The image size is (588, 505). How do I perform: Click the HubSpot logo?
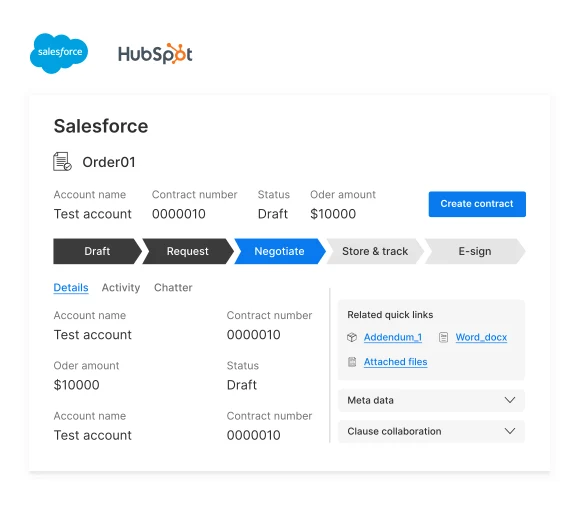pyautogui.click(x=155, y=54)
